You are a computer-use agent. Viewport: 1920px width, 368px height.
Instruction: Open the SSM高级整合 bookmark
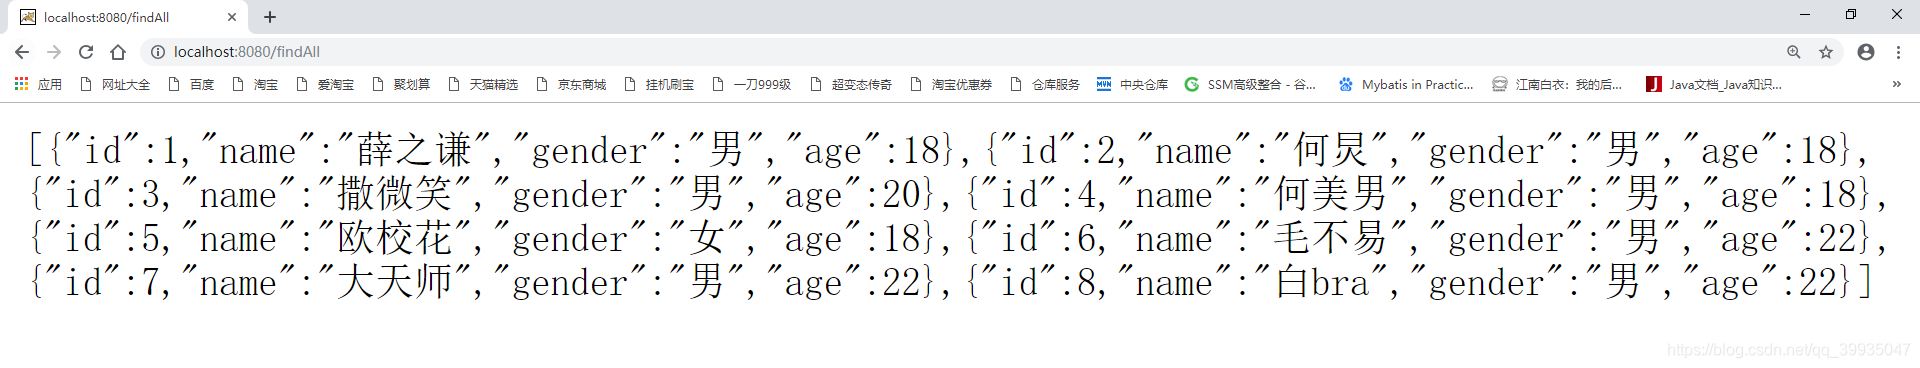tap(1250, 85)
